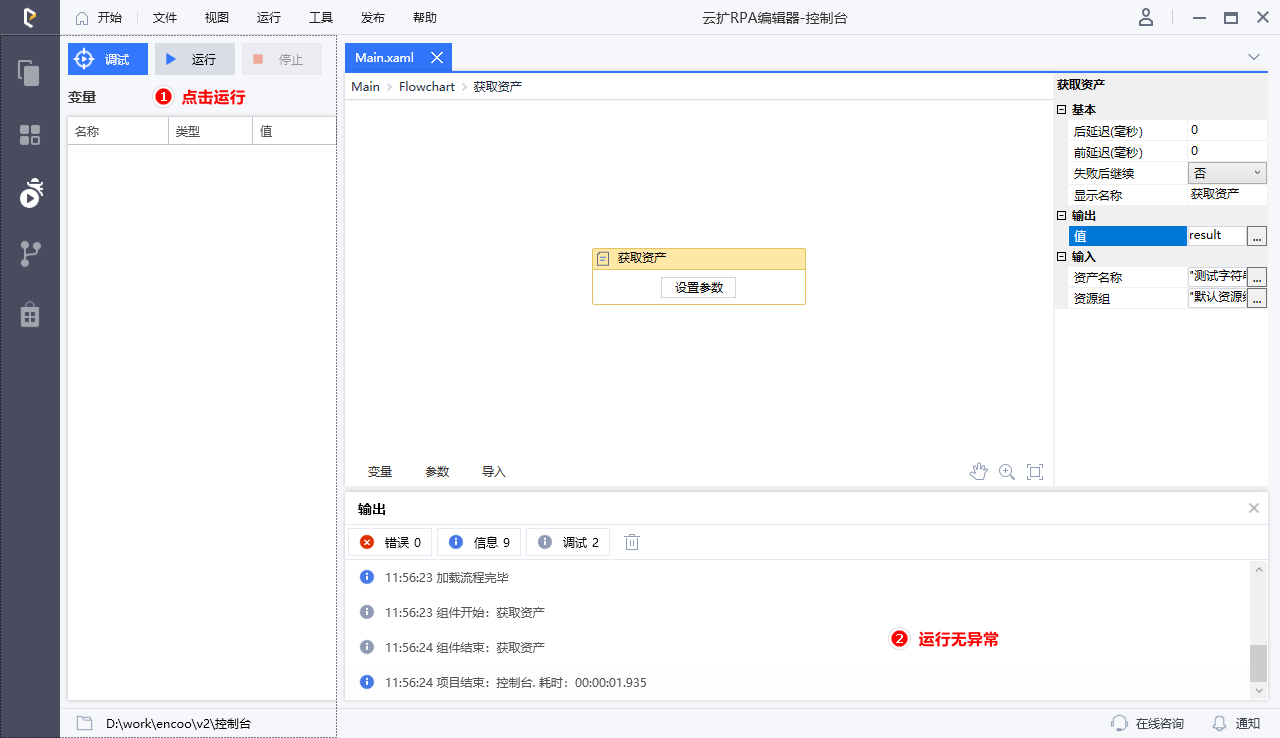
Task: Click the 调试 debug button
Action: coord(108,59)
